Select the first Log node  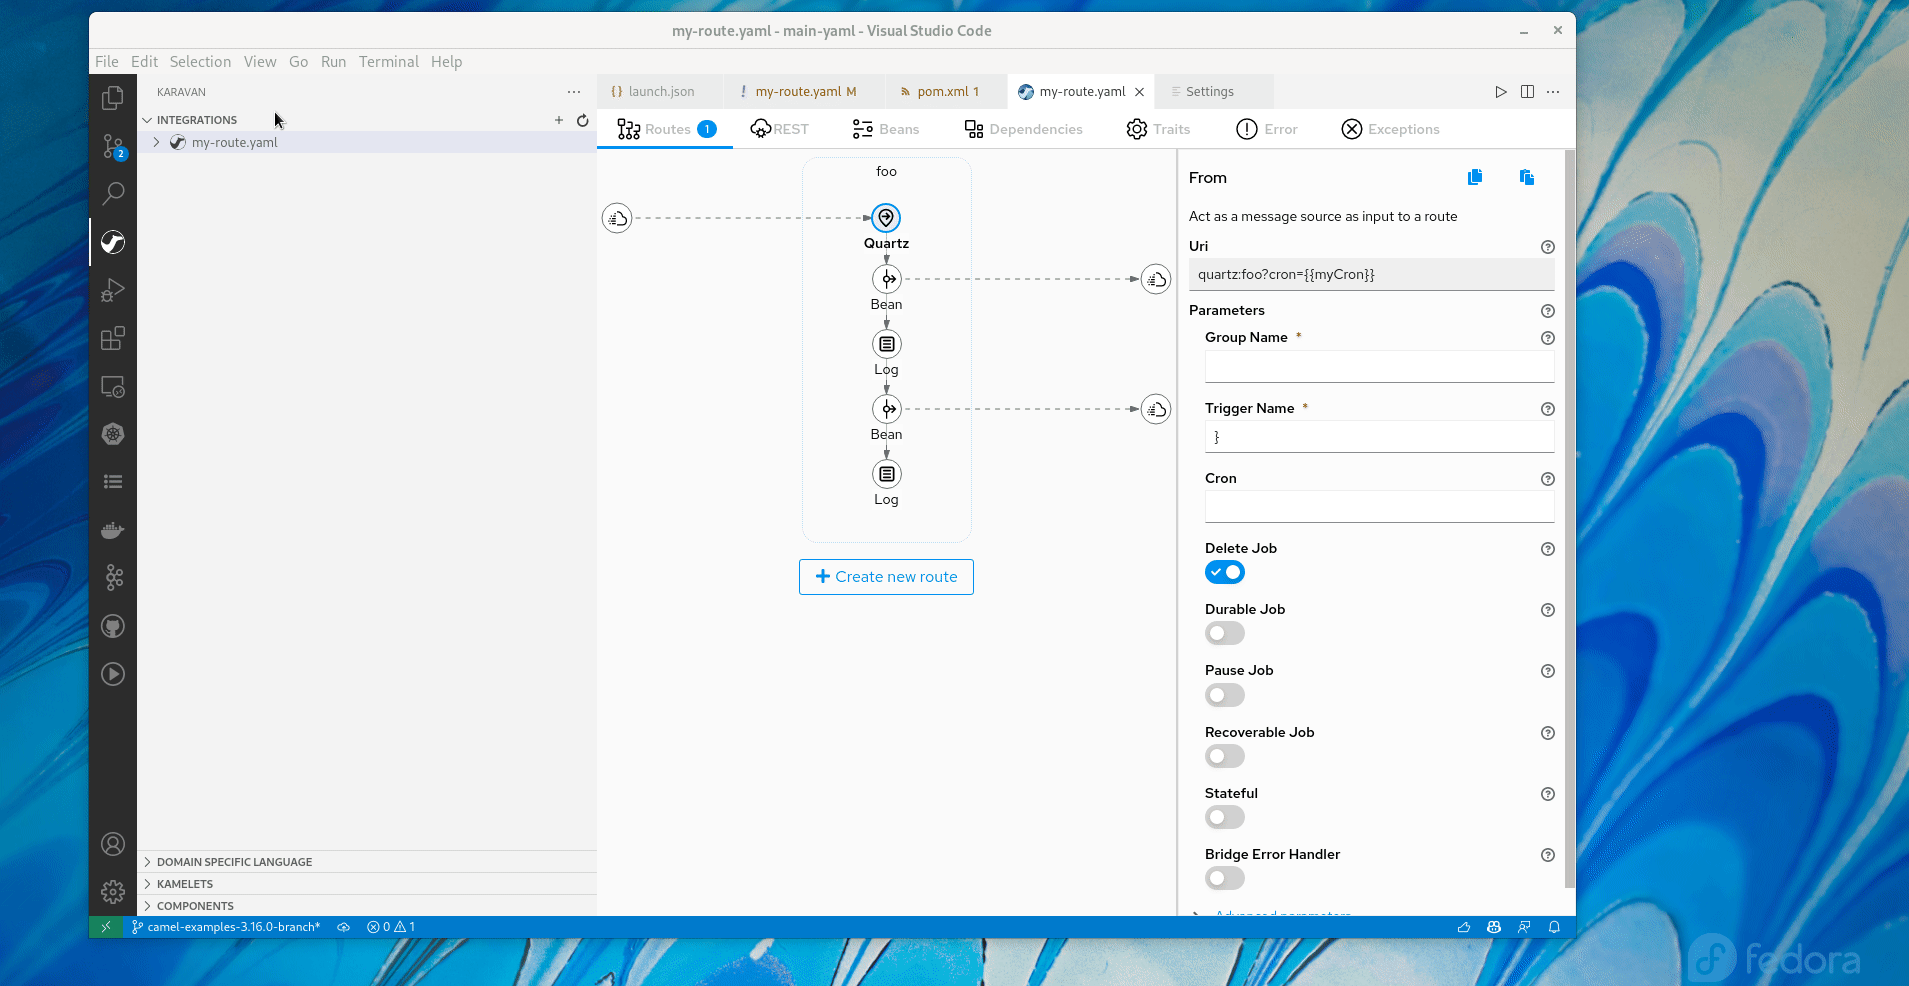(886, 344)
